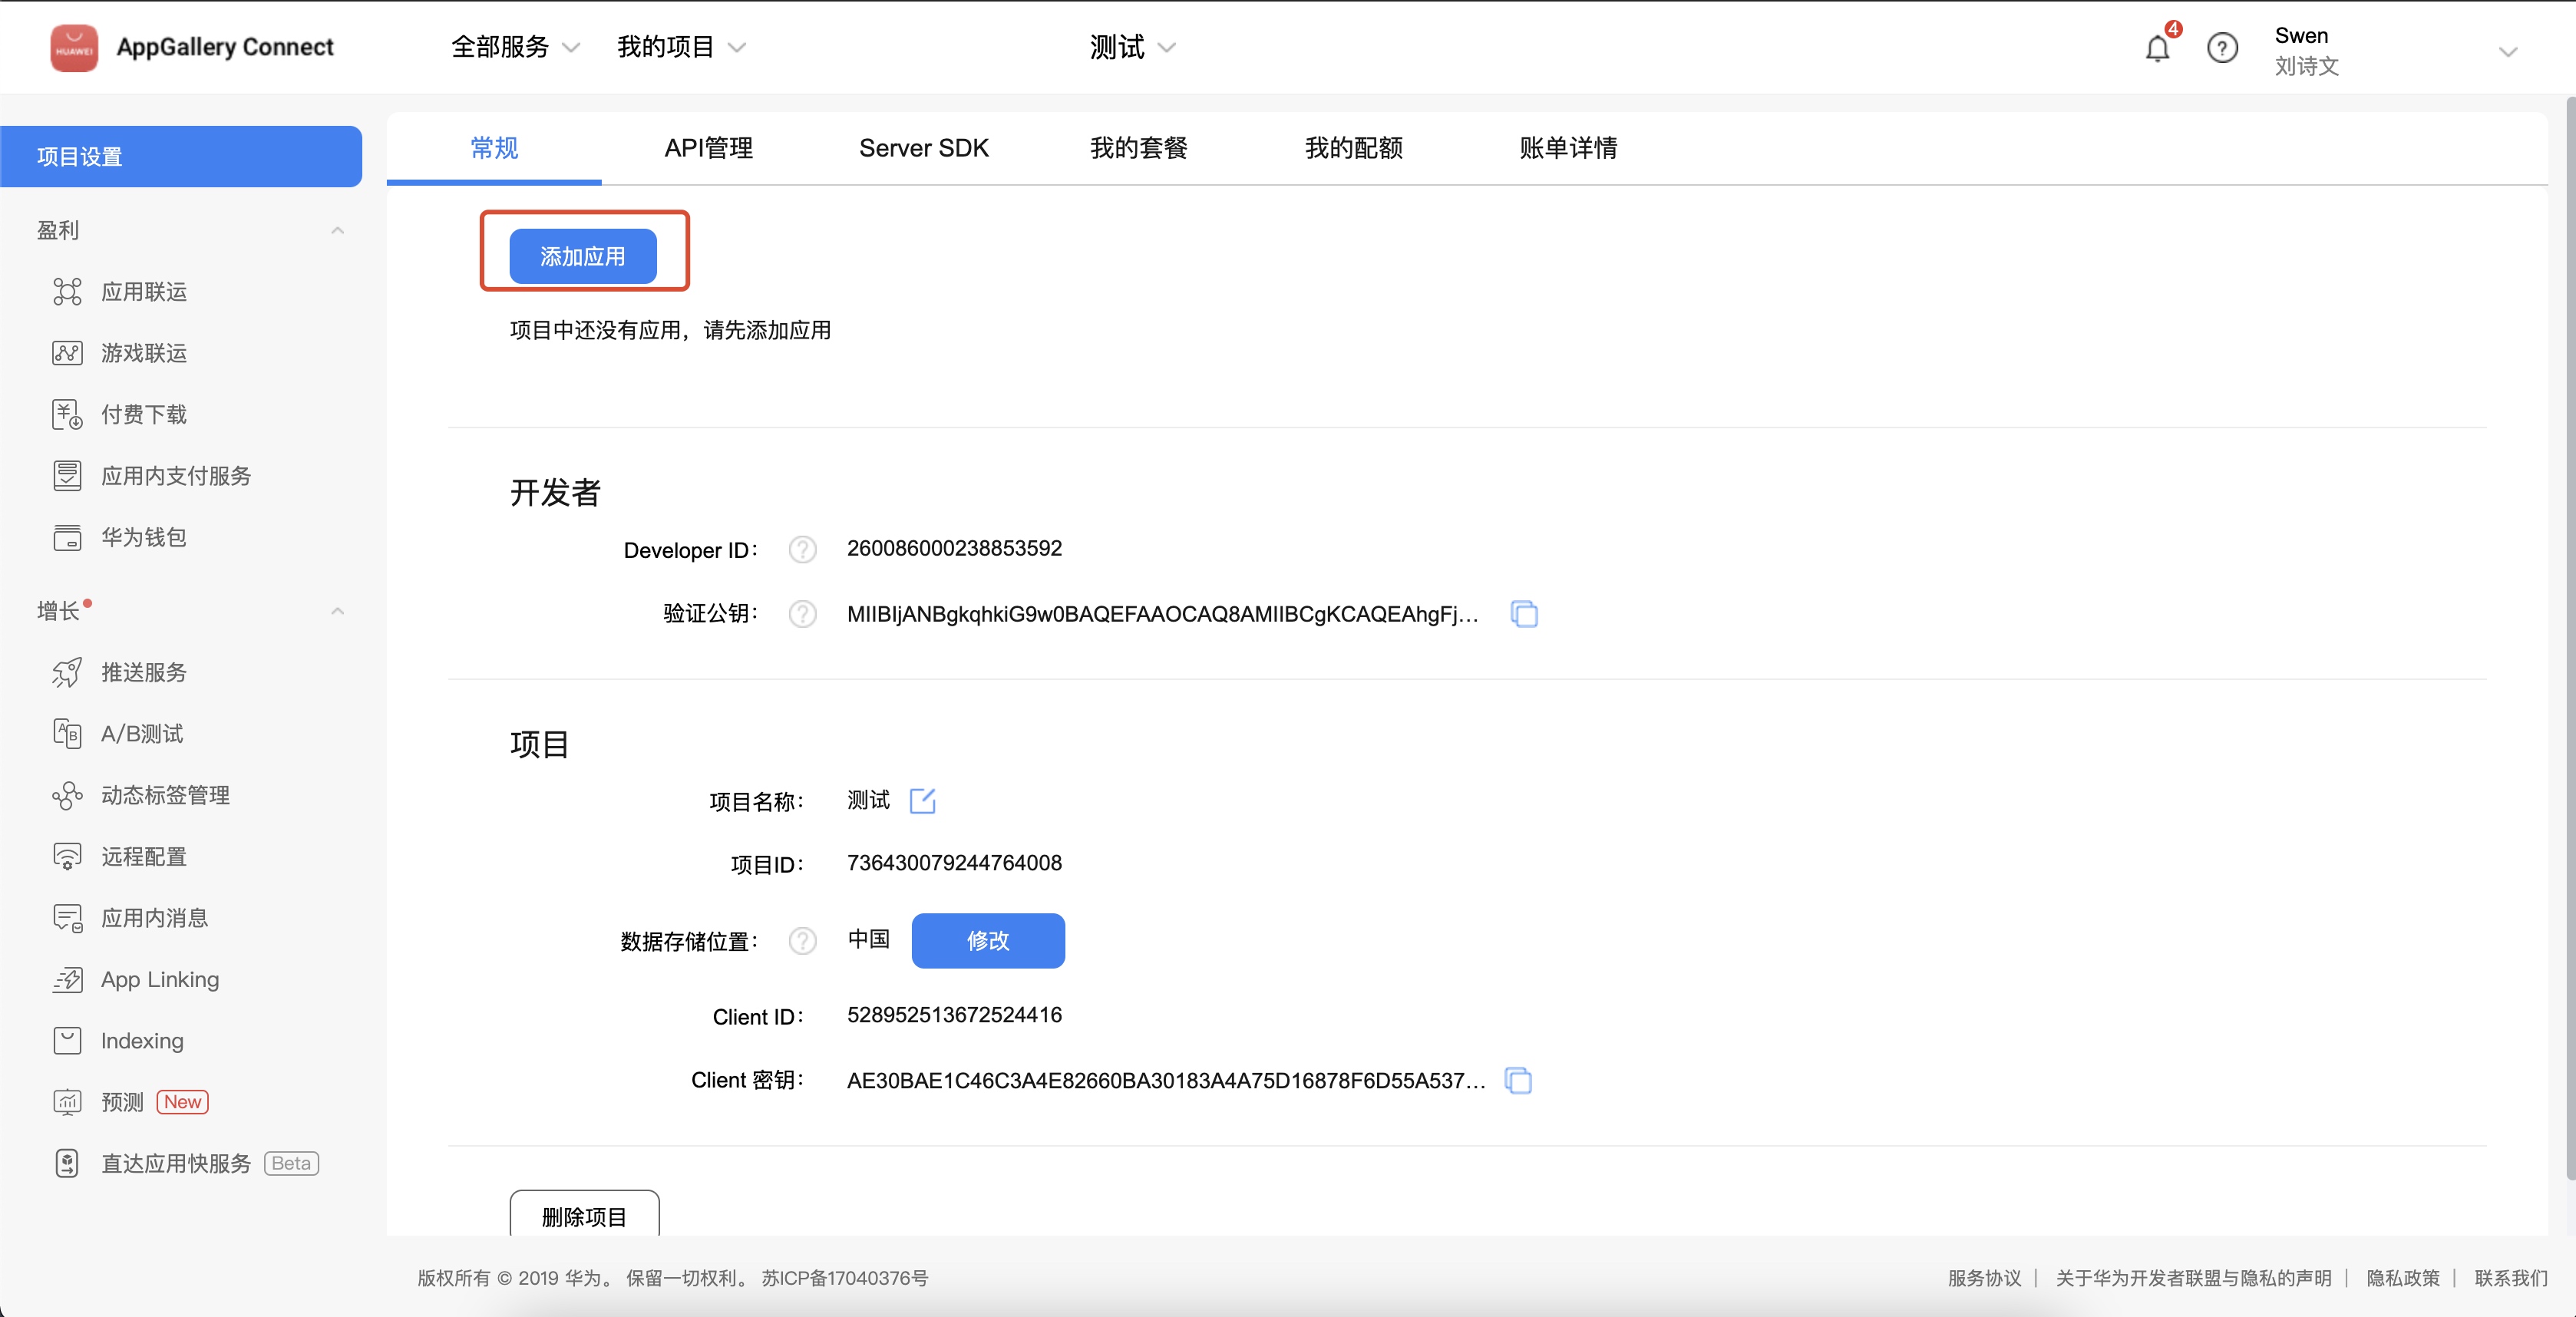Image resolution: width=2576 pixels, height=1317 pixels.
Task: Click Developer ID value 260086000238853592
Action: pyautogui.click(x=954, y=548)
